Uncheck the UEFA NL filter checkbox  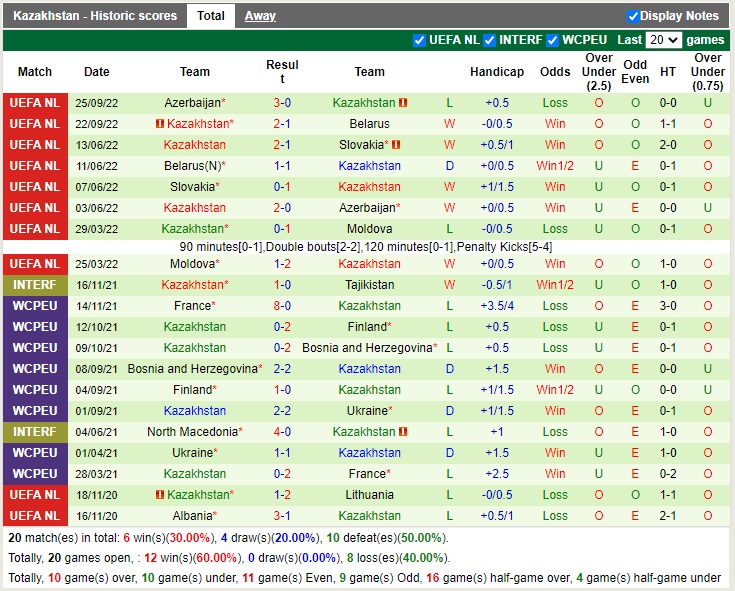(x=420, y=40)
